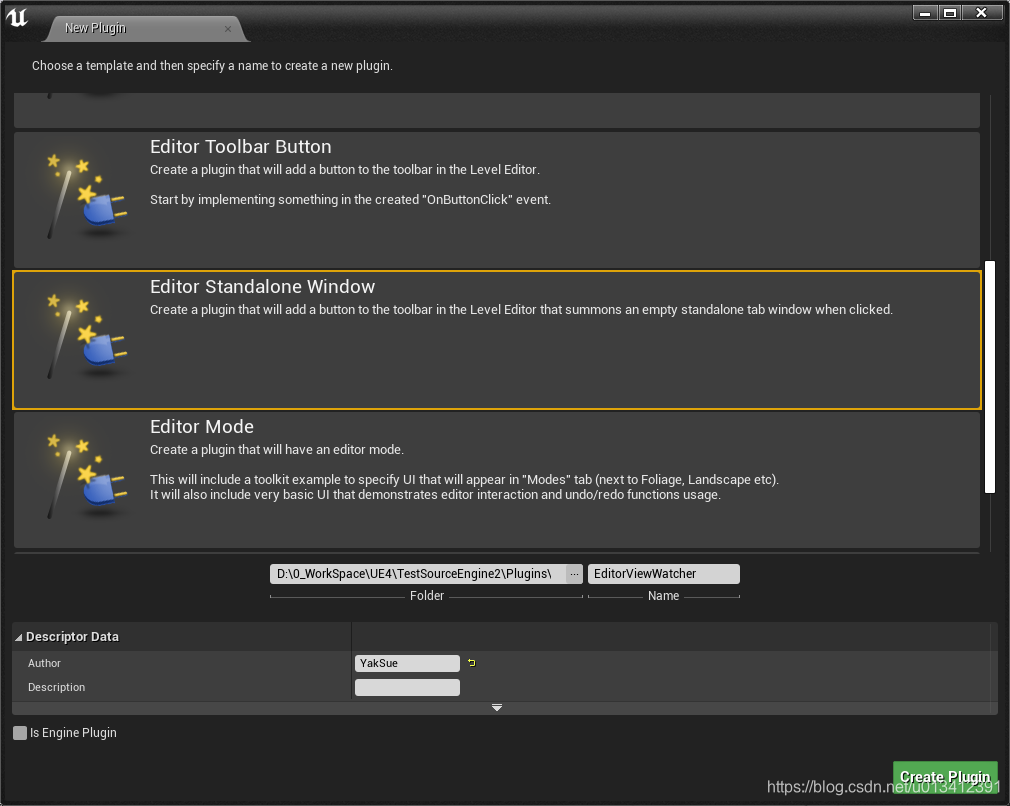Click the Author field containing YakSue
The width and height of the screenshot is (1010, 806).
[x=407, y=662]
